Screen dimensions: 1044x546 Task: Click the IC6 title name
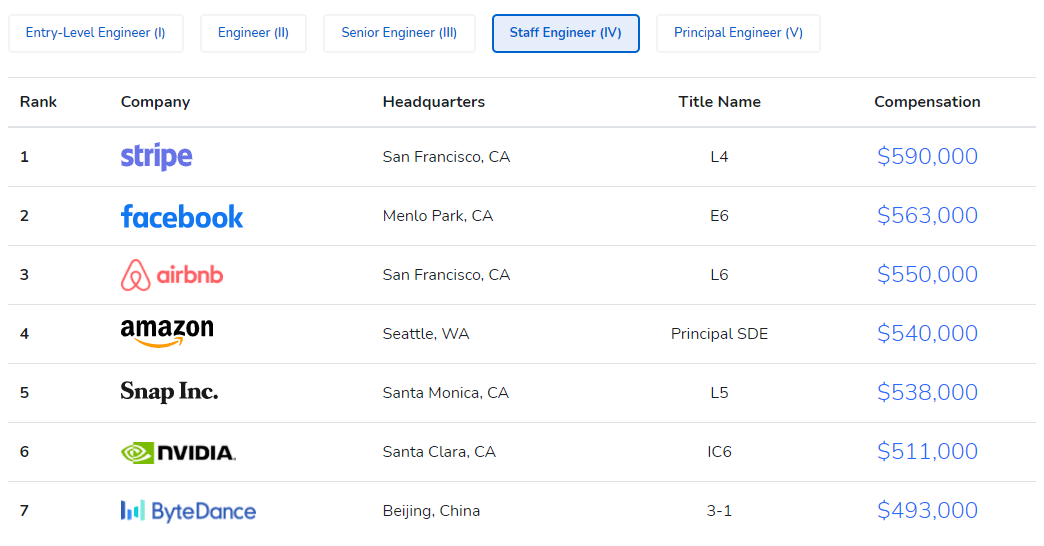tap(719, 452)
